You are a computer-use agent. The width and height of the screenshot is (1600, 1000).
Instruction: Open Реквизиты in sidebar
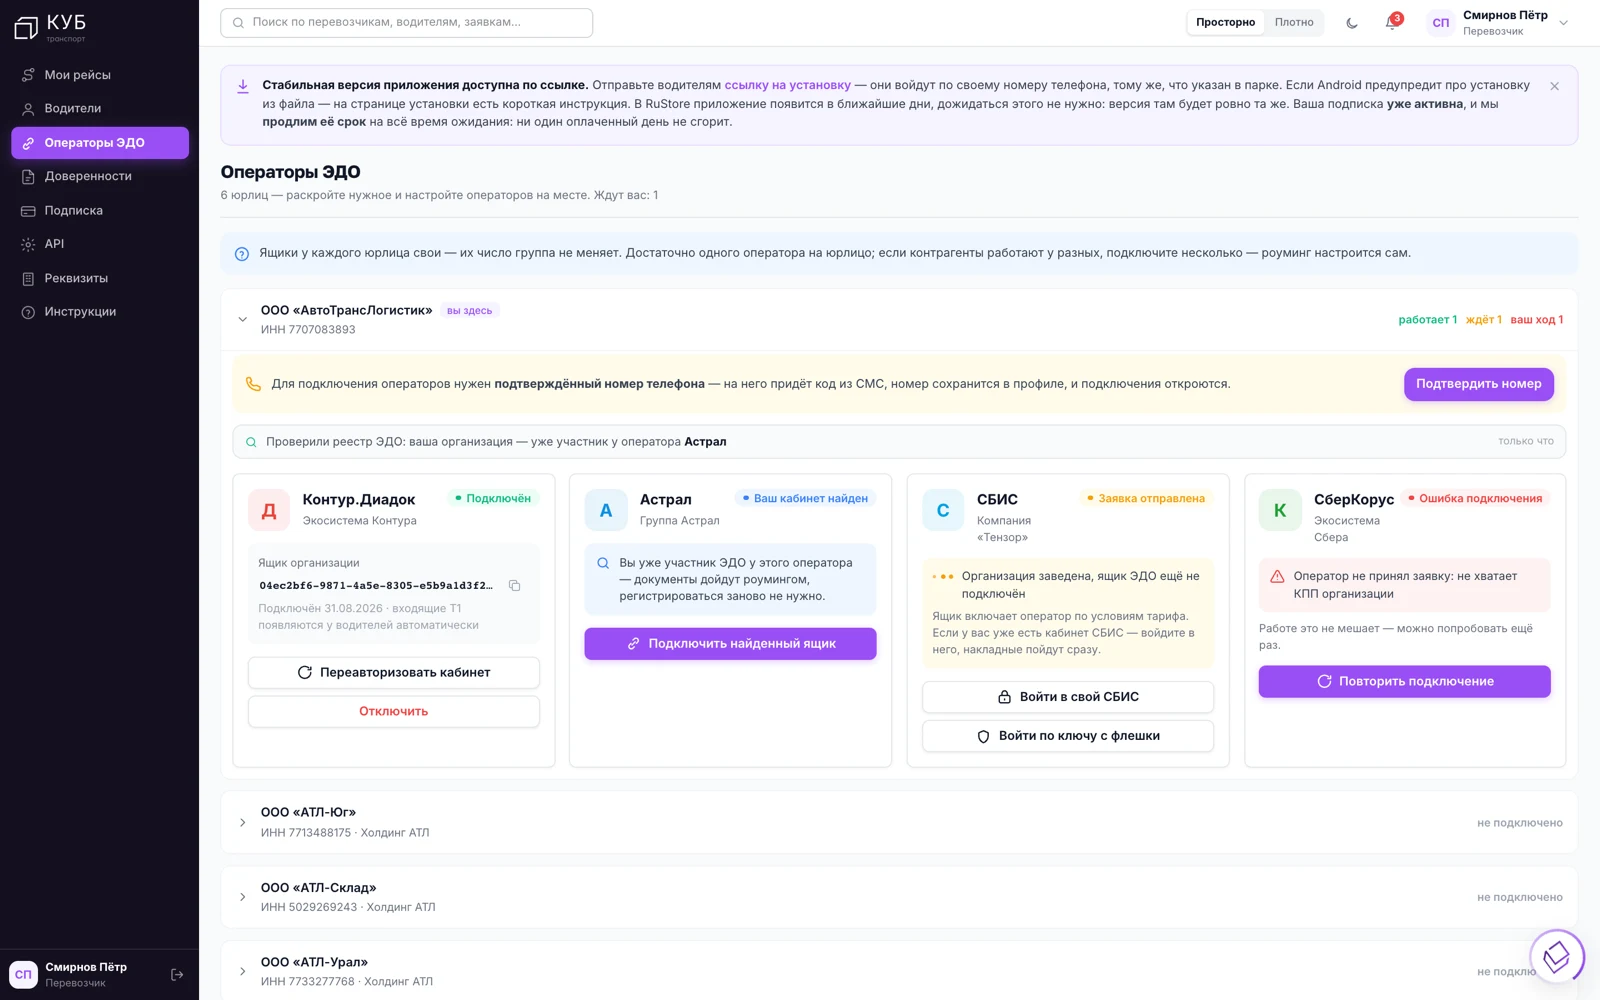[100, 278]
